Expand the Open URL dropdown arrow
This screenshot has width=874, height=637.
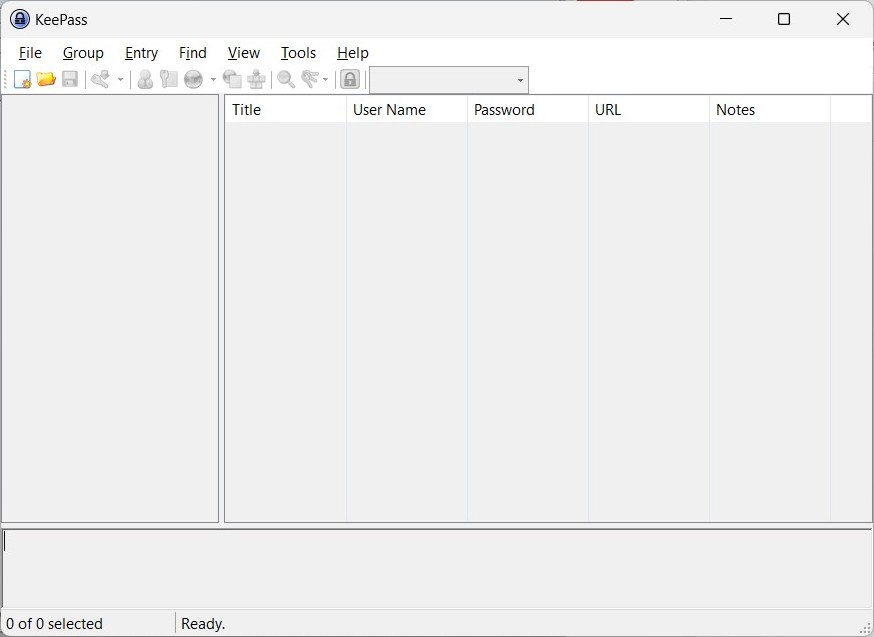pos(213,80)
